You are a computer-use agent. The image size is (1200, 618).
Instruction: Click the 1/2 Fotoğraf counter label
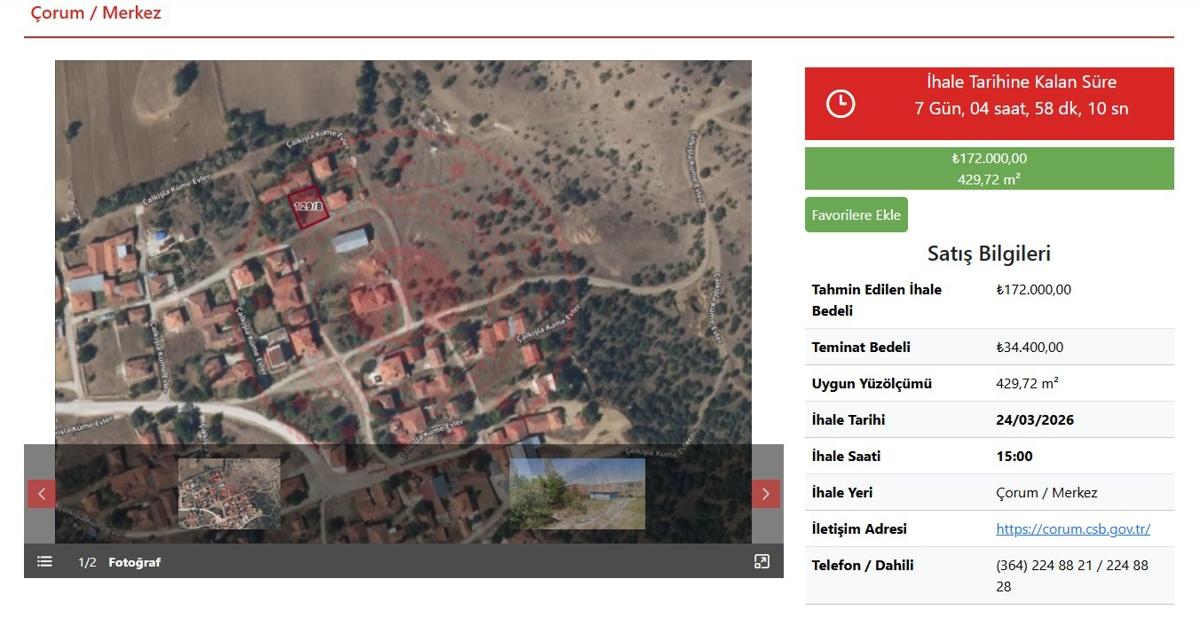pyautogui.click(x=119, y=562)
